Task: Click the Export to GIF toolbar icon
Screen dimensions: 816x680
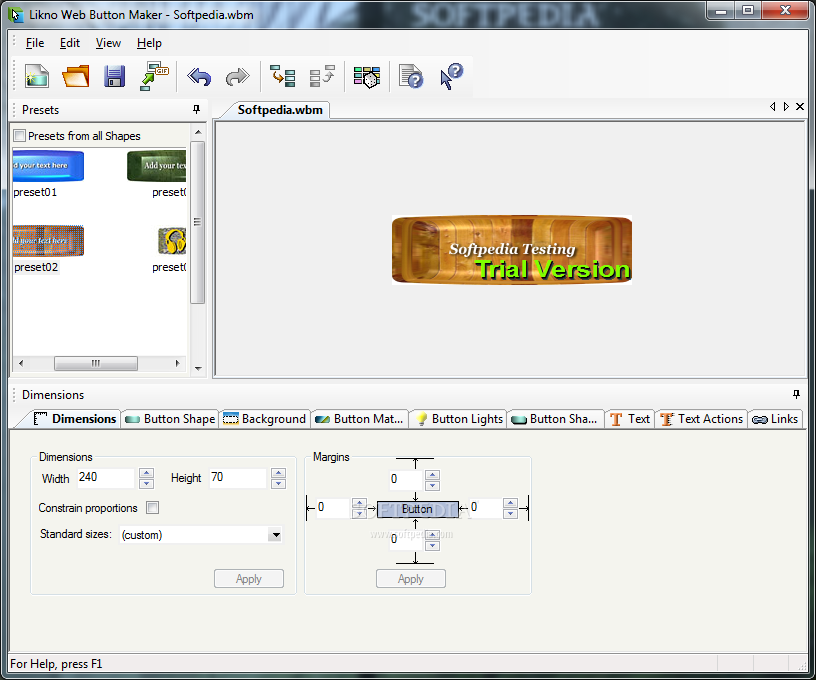Action: (154, 76)
